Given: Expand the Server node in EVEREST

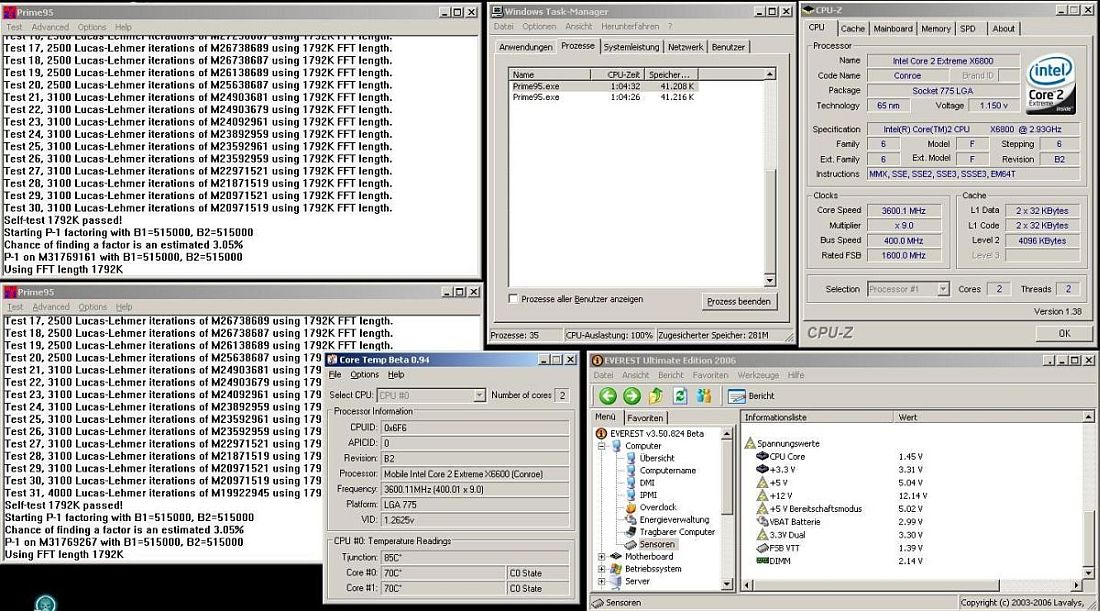Looking at the screenshot, I should (601, 582).
